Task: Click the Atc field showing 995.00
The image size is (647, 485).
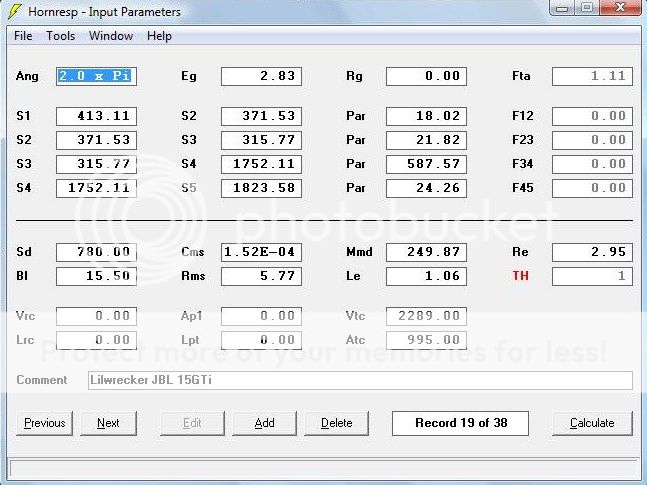Action: (x=426, y=340)
